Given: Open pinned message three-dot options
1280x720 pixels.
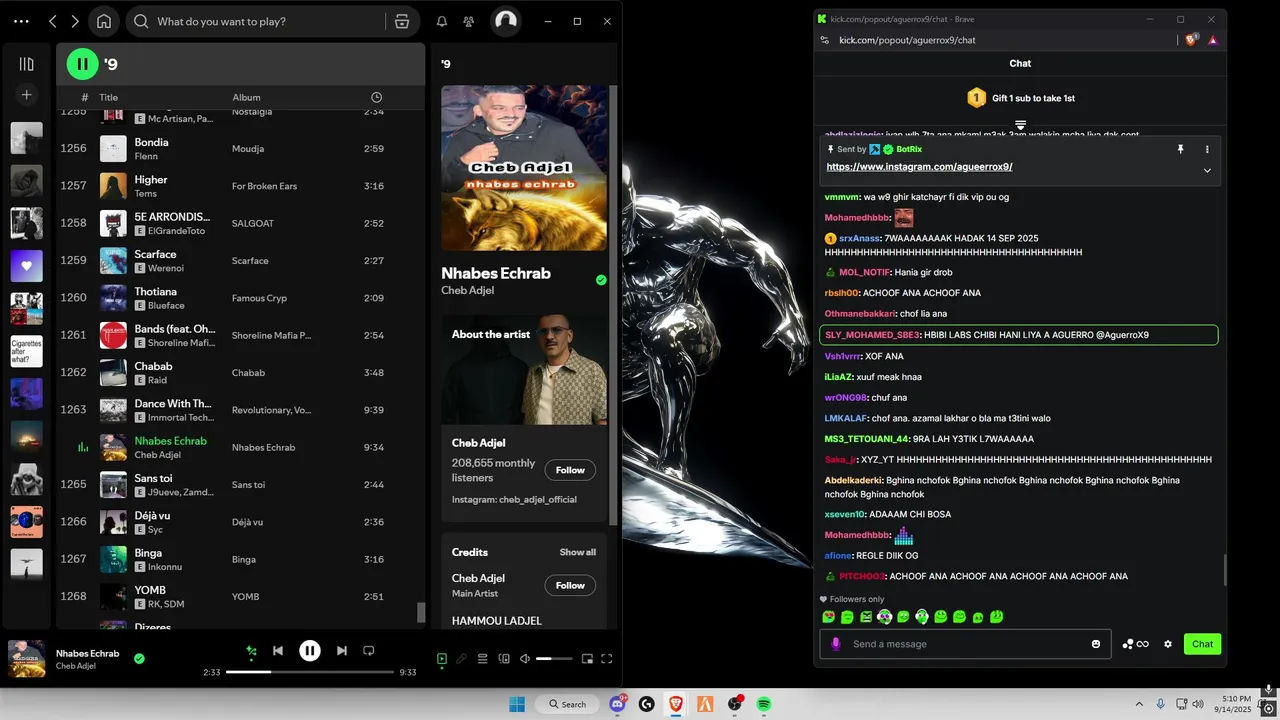Looking at the screenshot, I should 1207,149.
